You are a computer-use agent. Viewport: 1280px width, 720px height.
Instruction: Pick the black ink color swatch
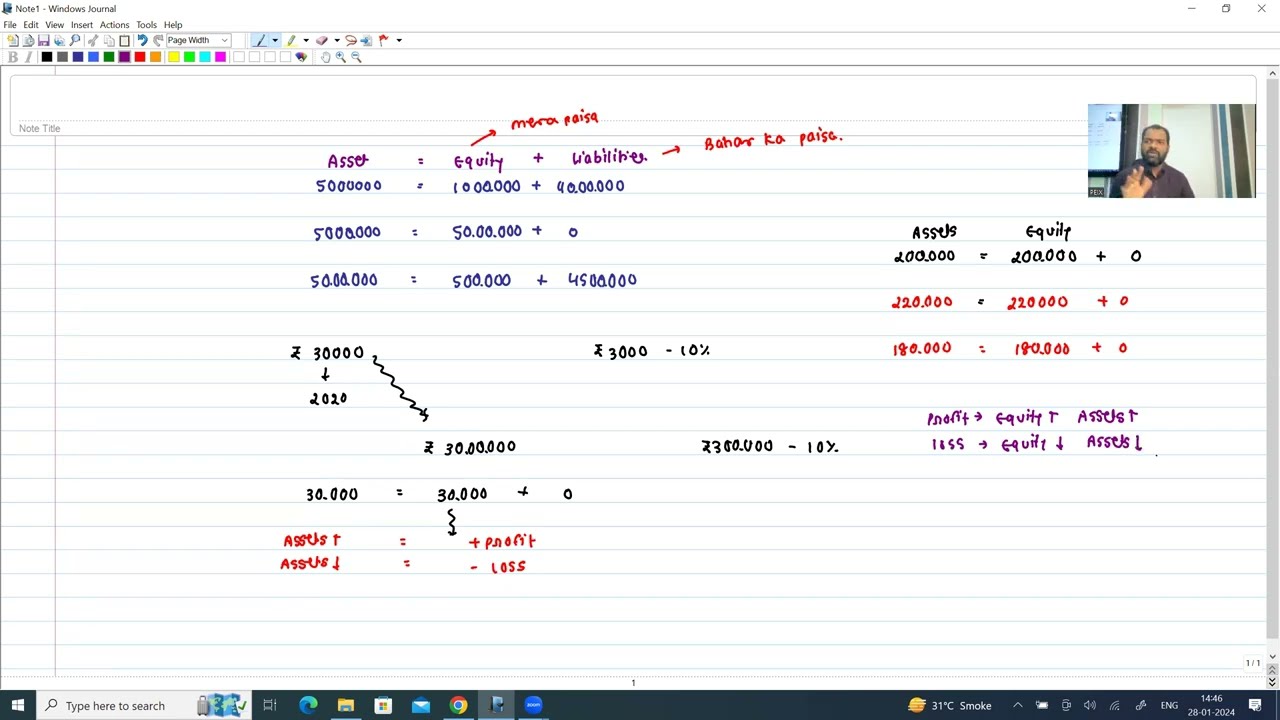(47, 57)
